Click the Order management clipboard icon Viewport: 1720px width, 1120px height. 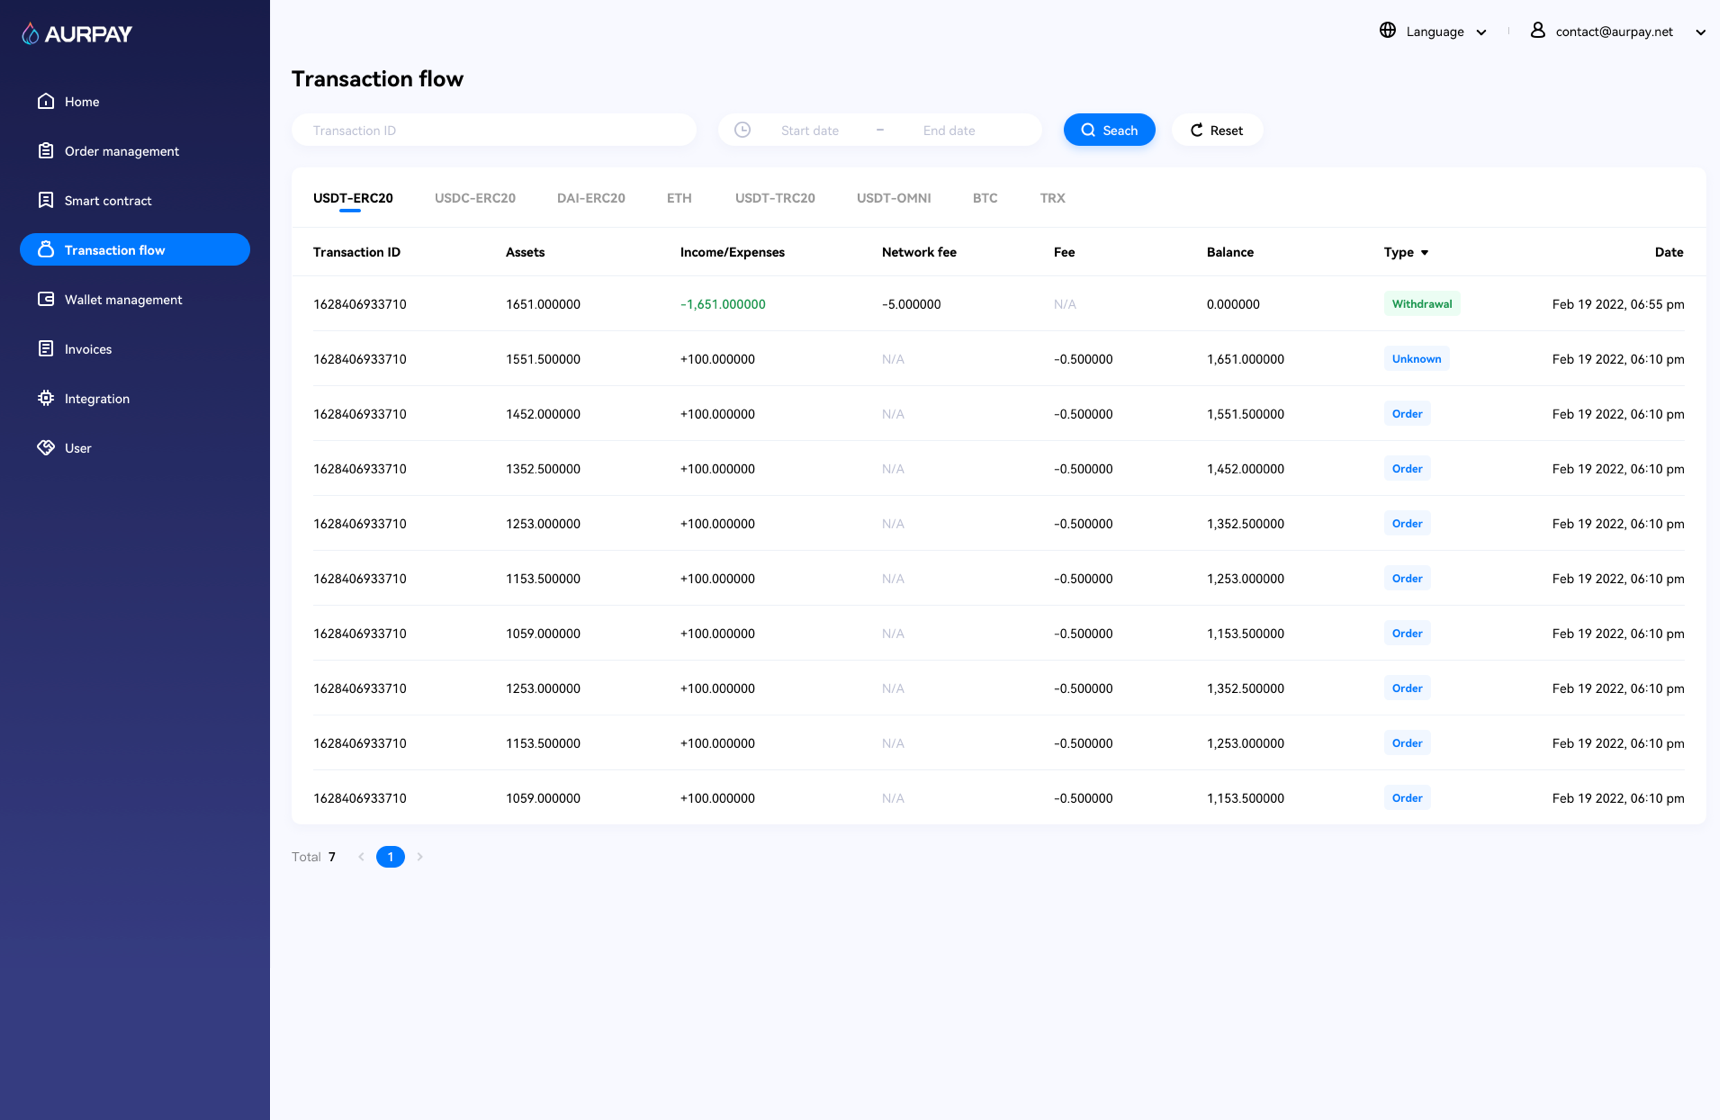point(46,151)
